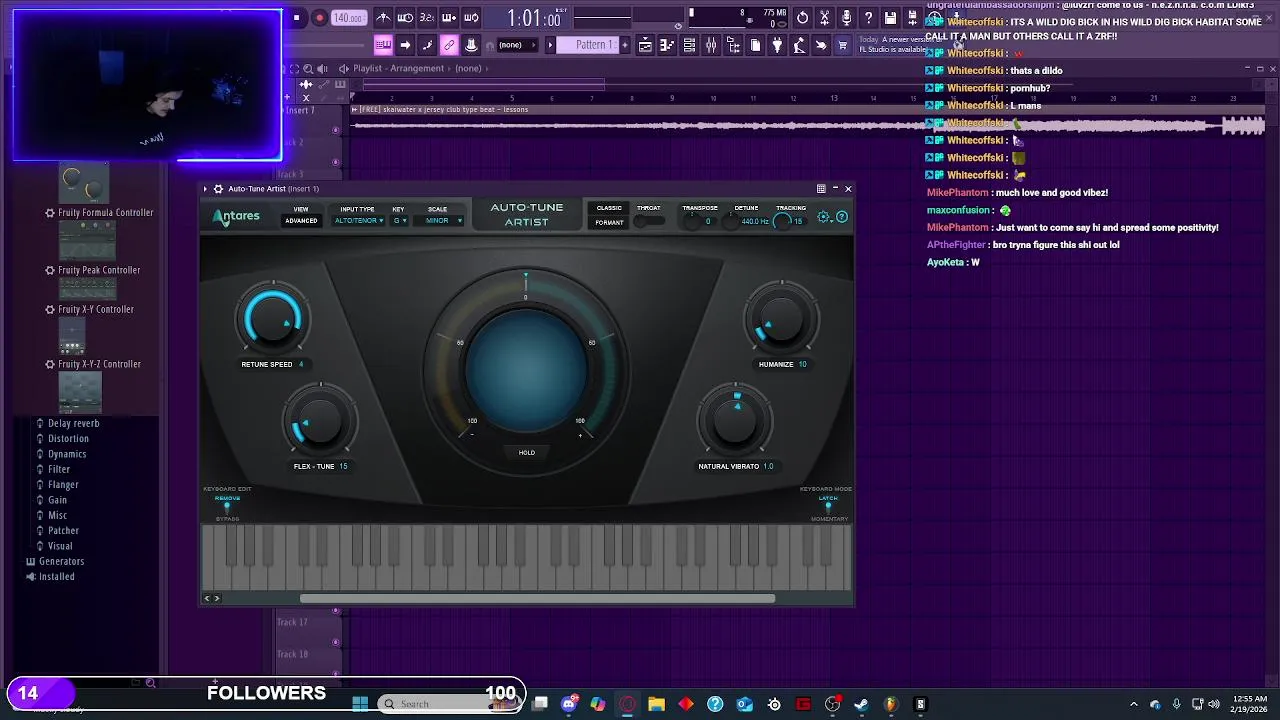Toggle Keyboard Edit Remove/Bypass switch
1280x720 pixels.
(227, 508)
